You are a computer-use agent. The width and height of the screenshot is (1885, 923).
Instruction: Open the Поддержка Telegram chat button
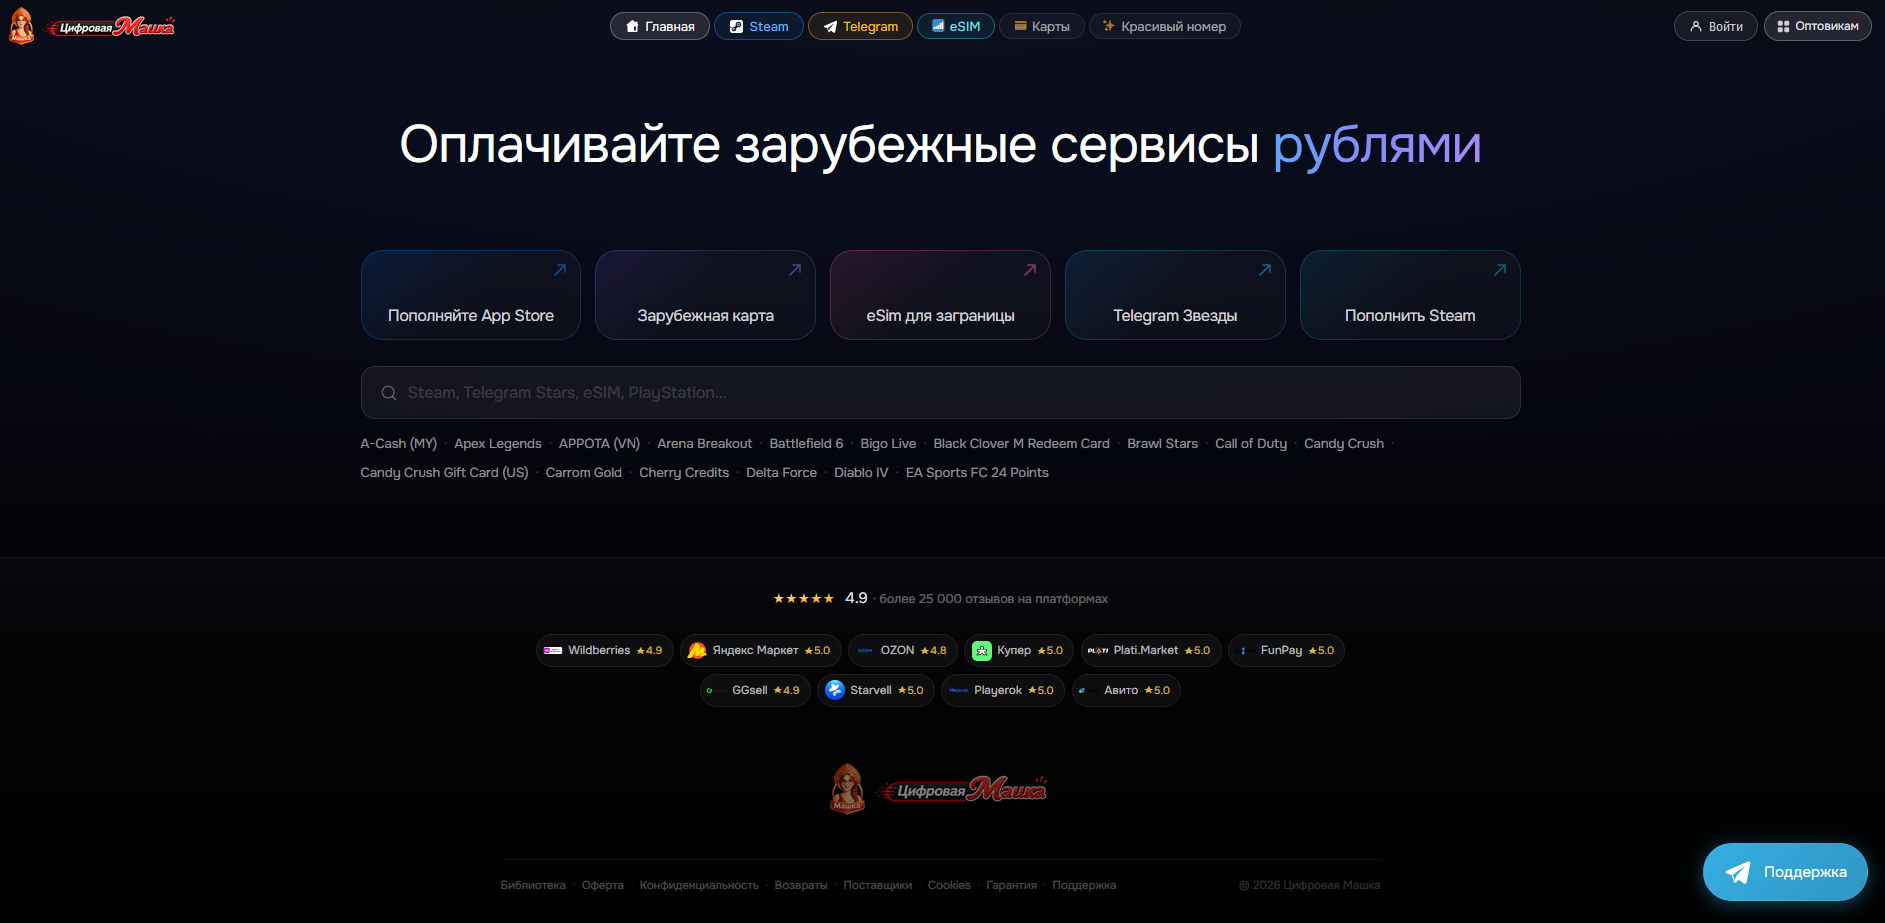pos(1785,872)
